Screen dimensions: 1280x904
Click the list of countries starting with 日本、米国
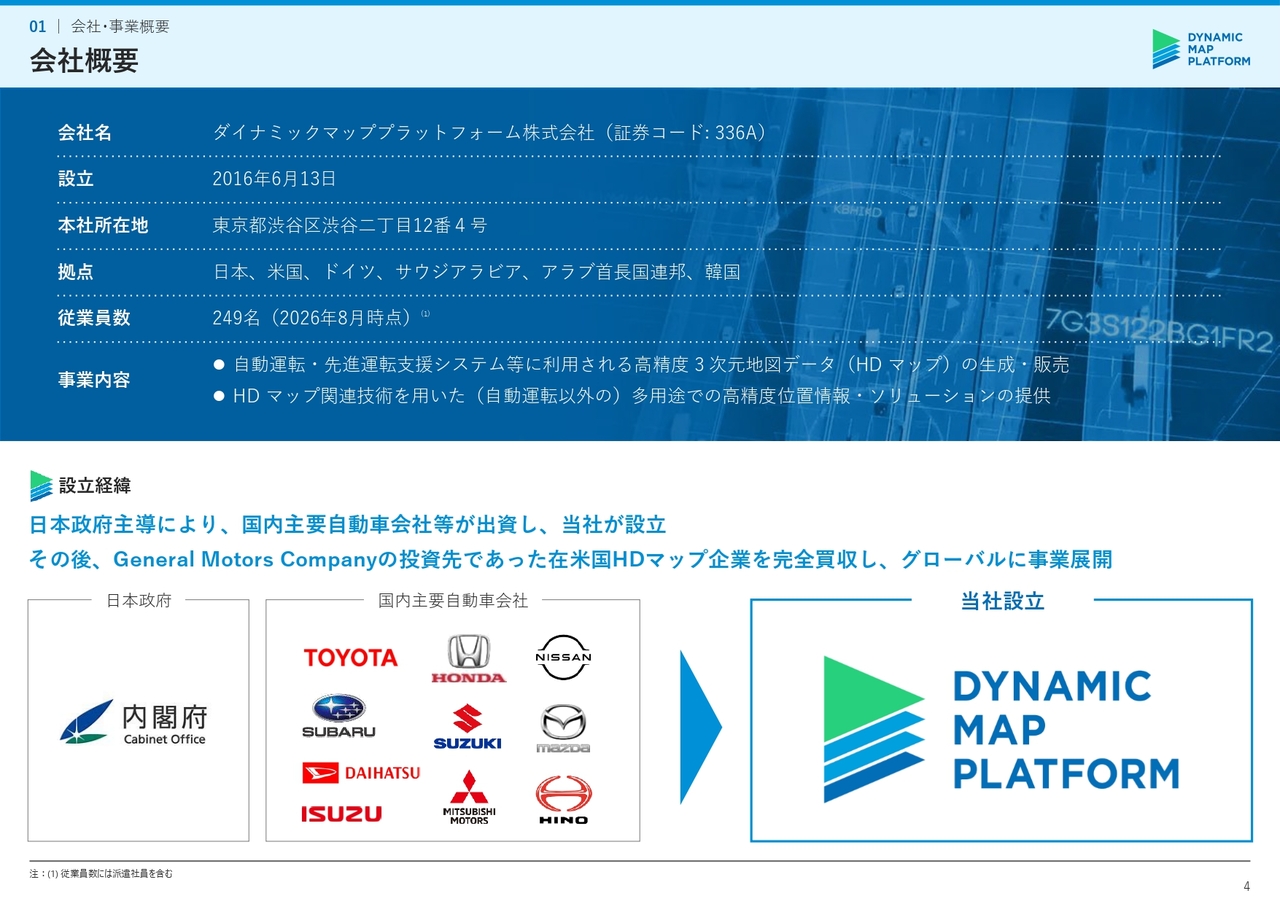477,271
